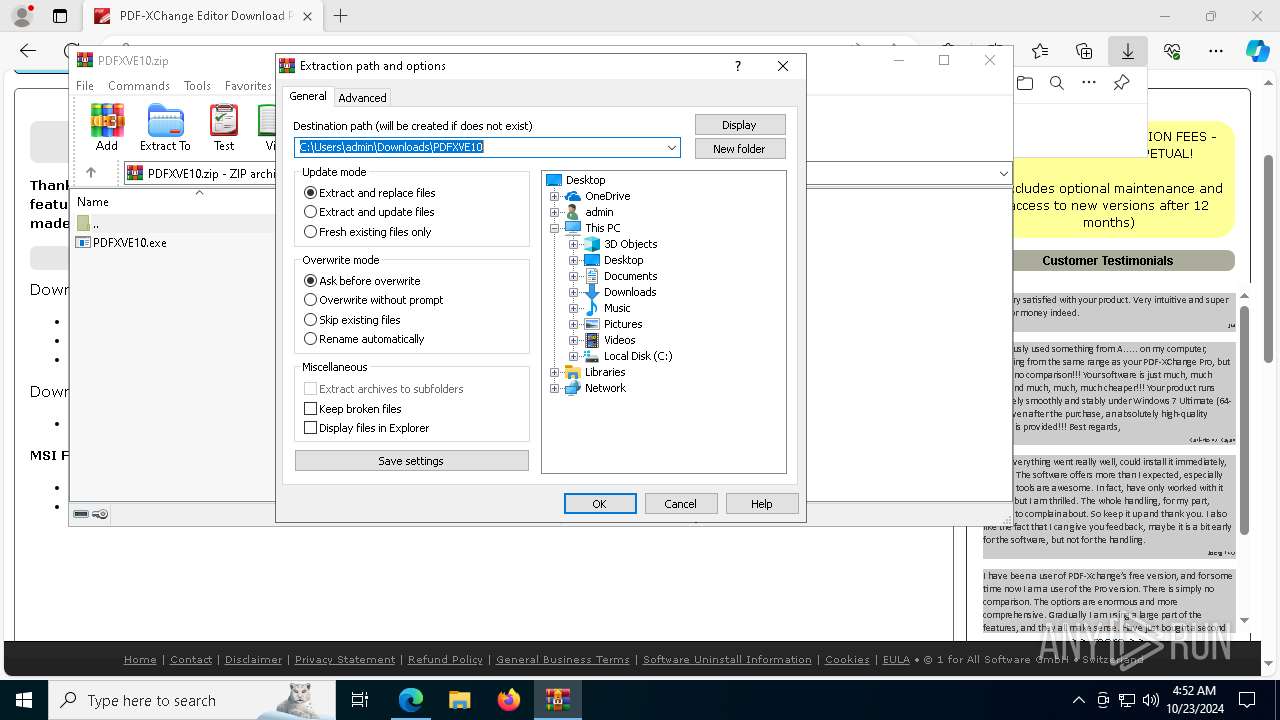Open the WinRAR File menu

click(85, 86)
